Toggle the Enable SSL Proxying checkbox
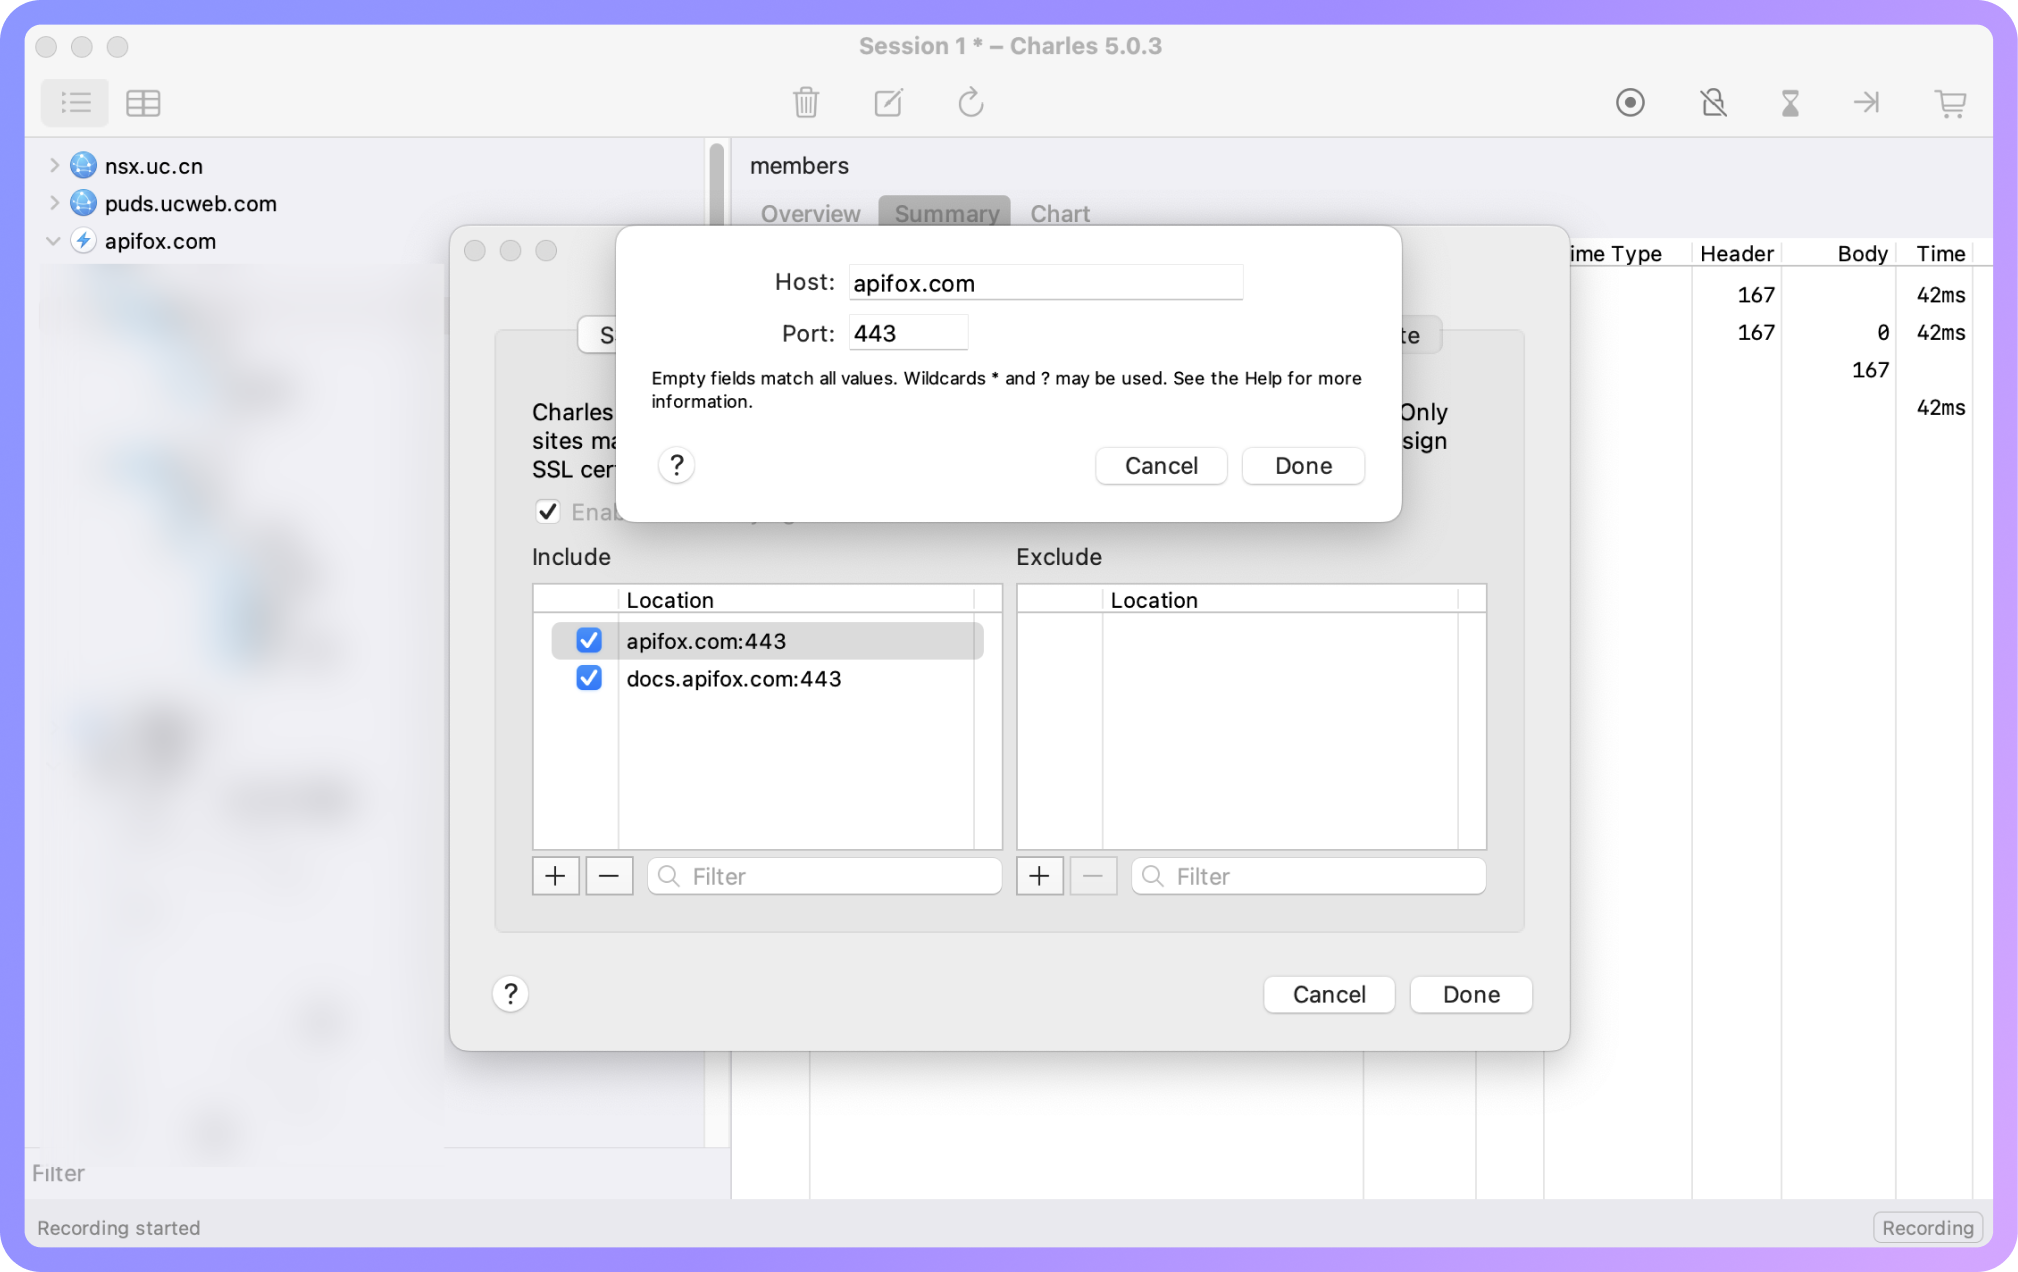The height and width of the screenshot is (1272, 2018). pyautogui.click(x=547, y=511)
